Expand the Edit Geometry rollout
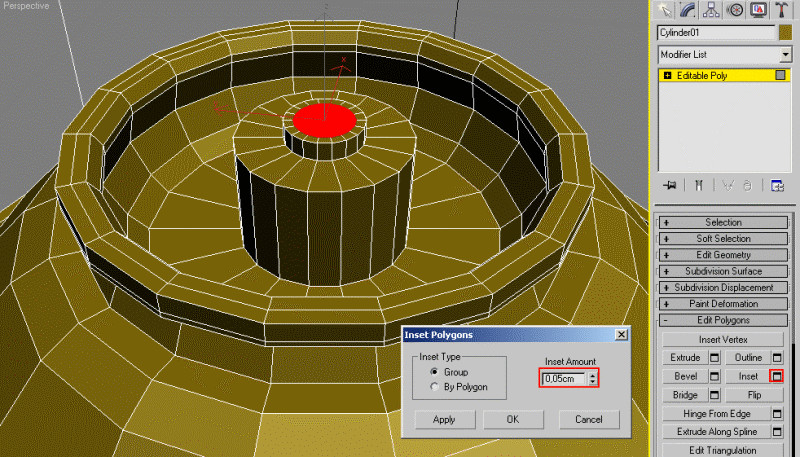 click(x=723, y=255)
